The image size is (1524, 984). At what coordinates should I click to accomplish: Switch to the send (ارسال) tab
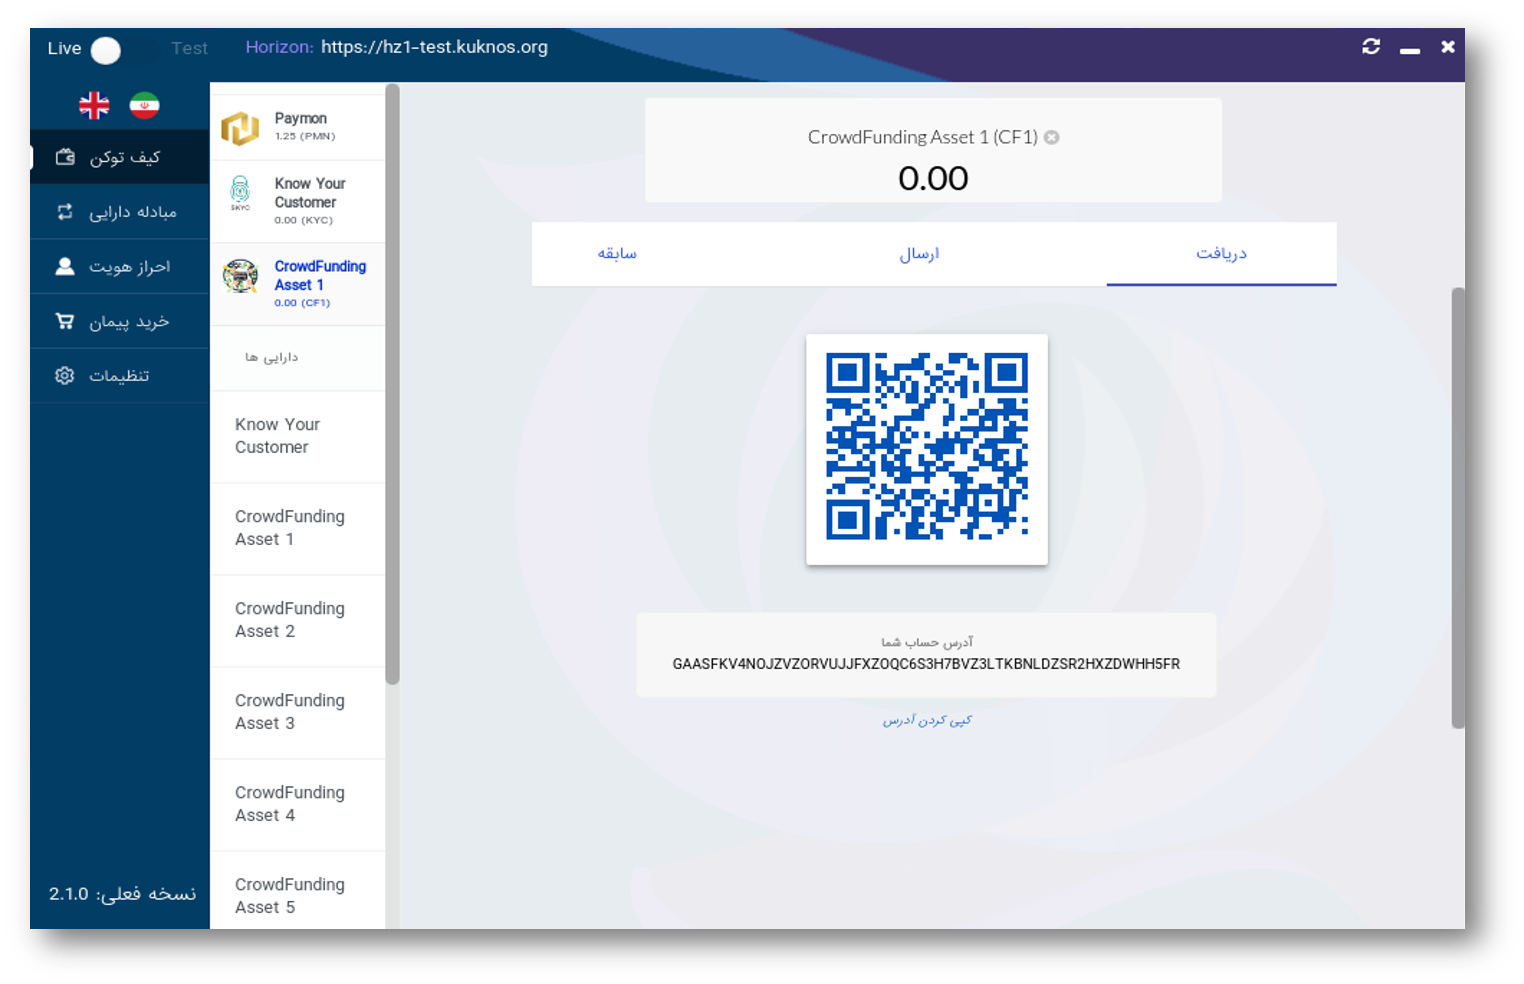(x=919, y=254)
